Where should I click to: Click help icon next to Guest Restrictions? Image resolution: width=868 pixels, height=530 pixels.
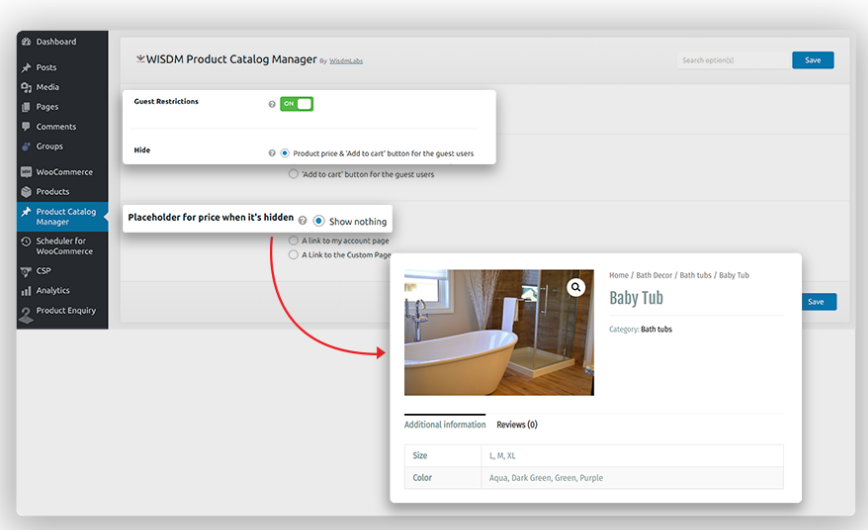pyautogui.click(x=272, y=104)
